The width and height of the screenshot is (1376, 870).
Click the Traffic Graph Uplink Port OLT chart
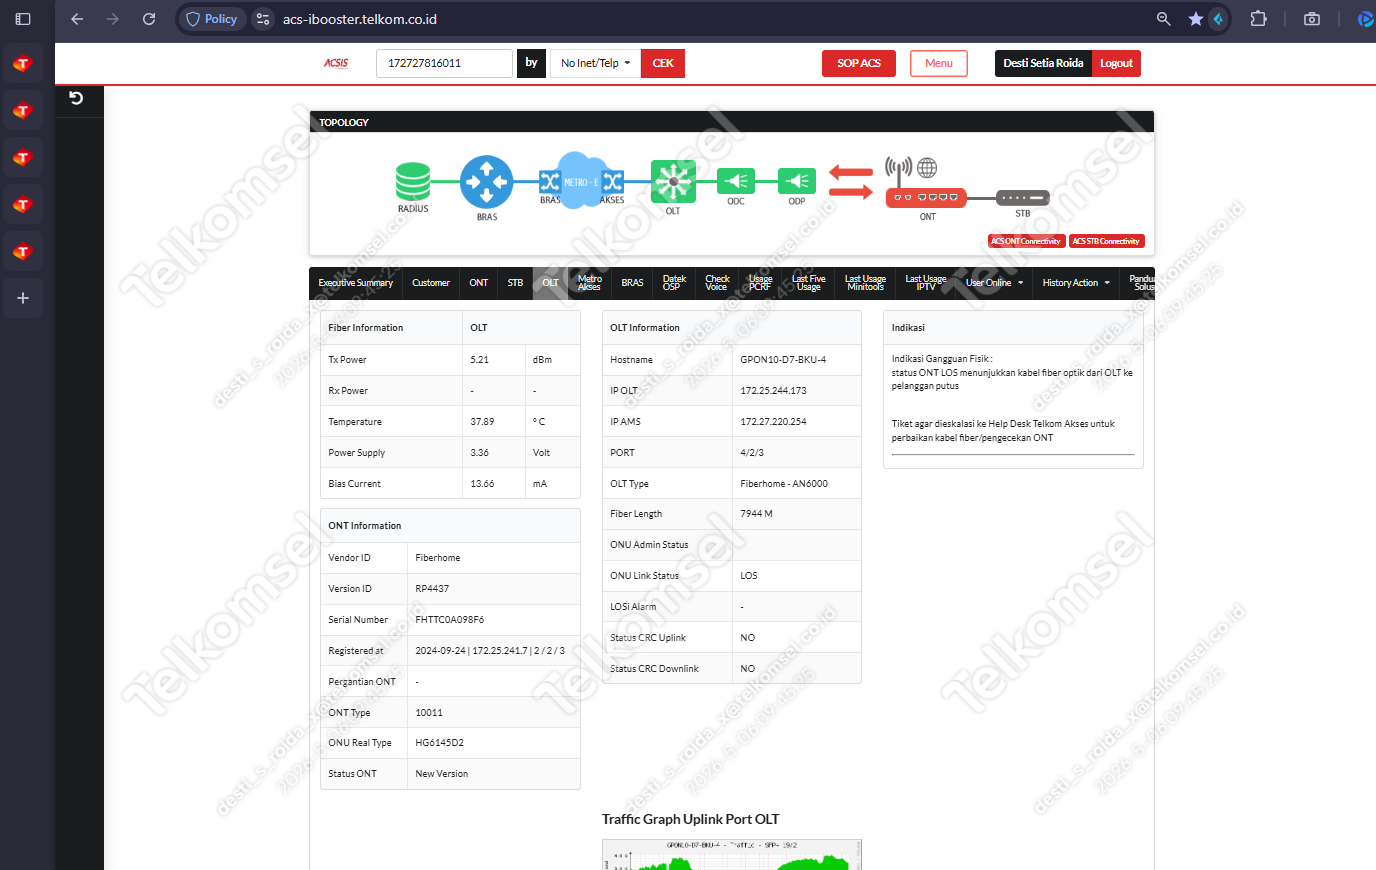click(x=731, y=854)
